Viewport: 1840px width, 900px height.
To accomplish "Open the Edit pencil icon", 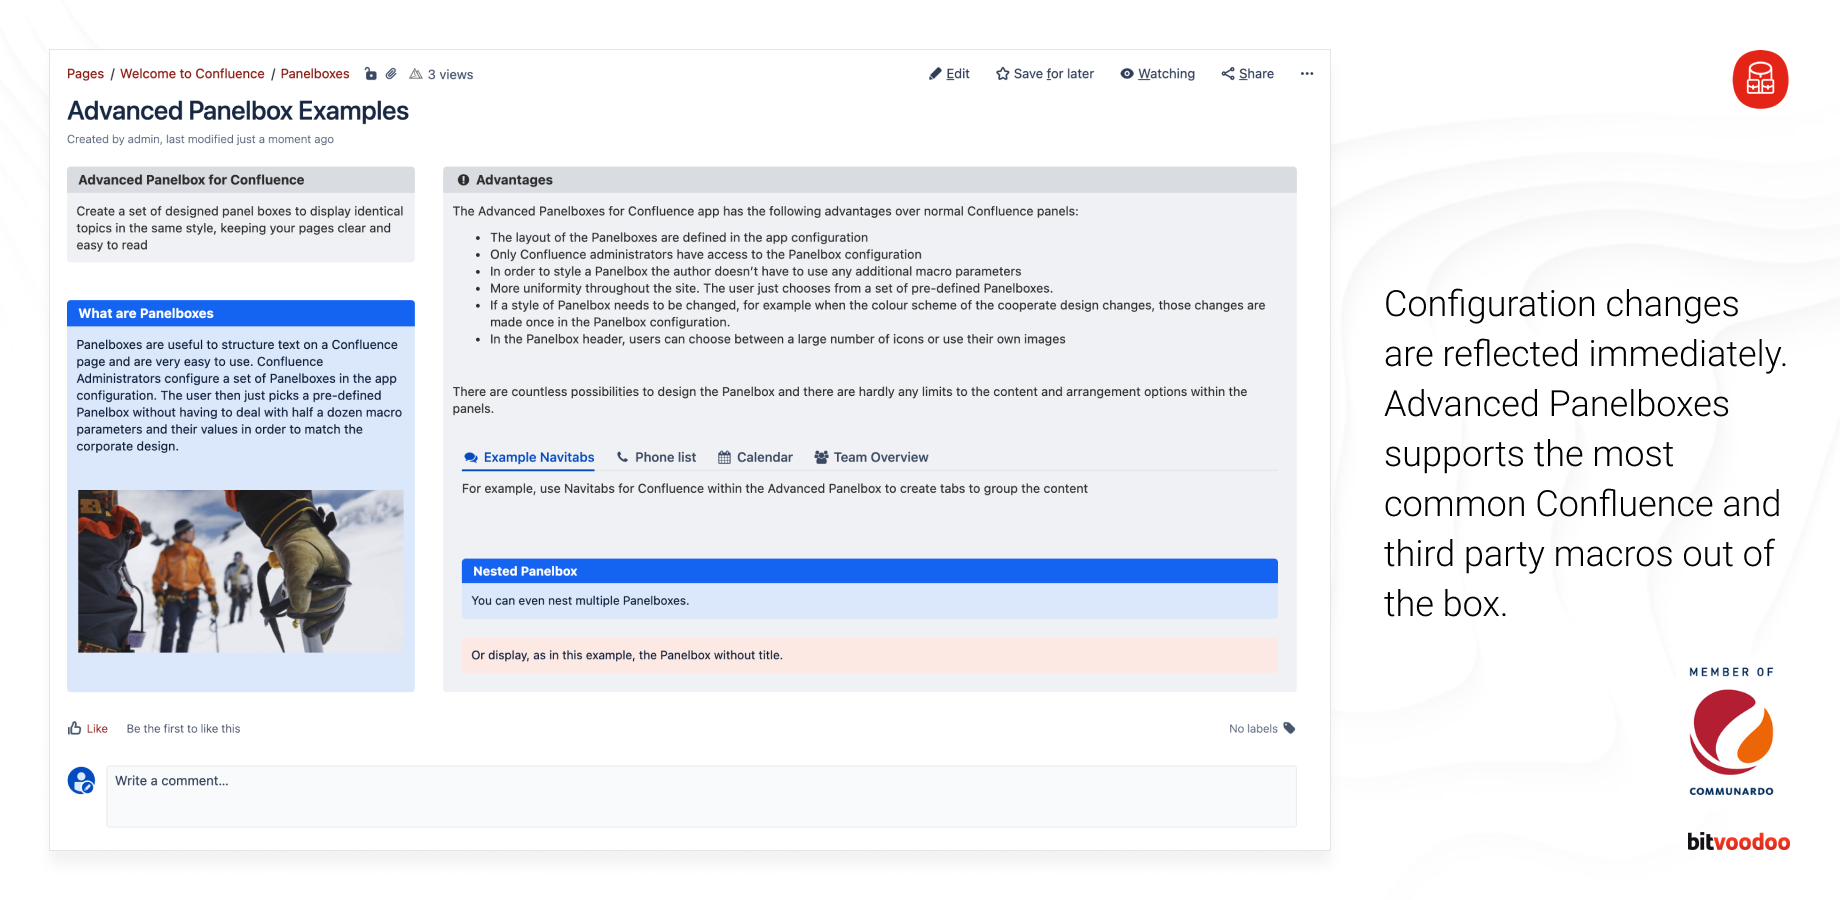I will pyautogui.click(x=936, y=73).
